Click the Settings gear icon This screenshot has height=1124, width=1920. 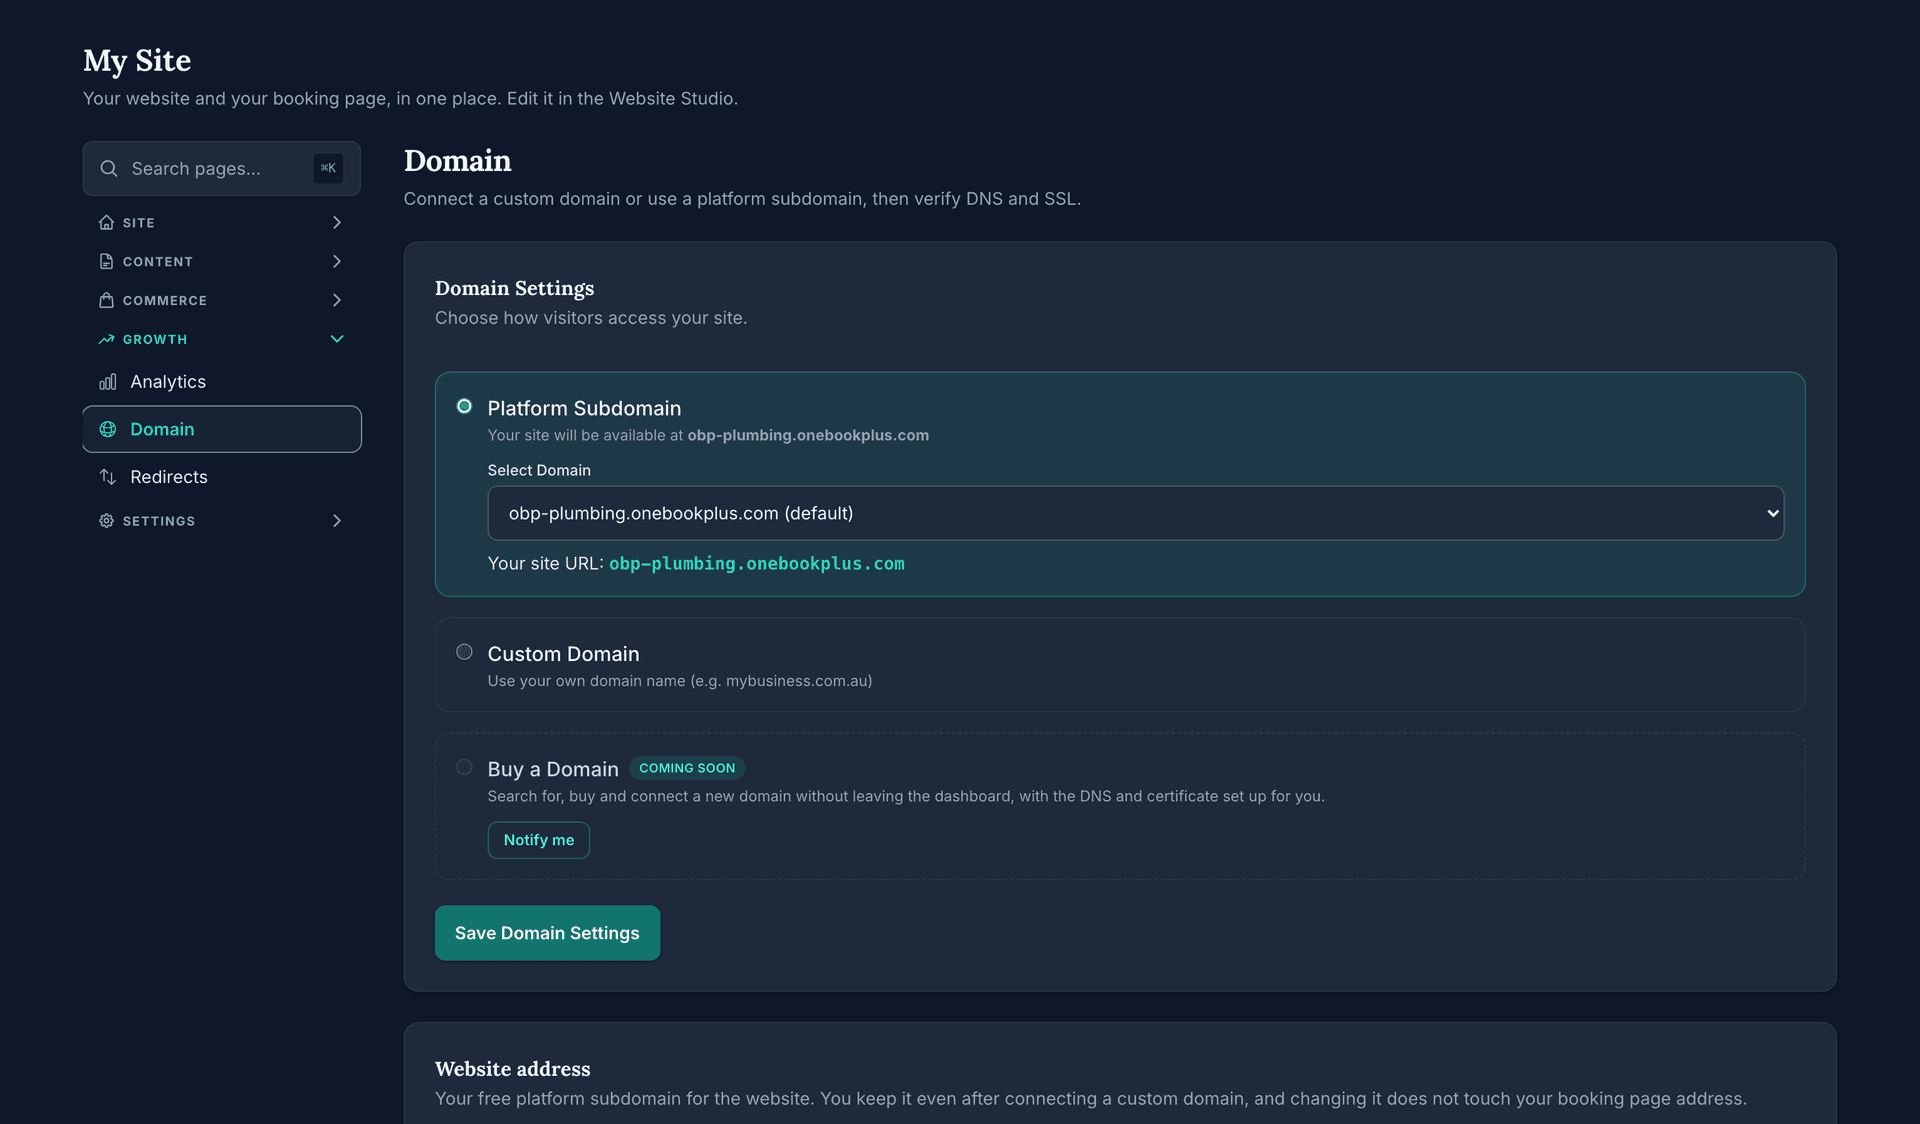(x=106, y=521)
